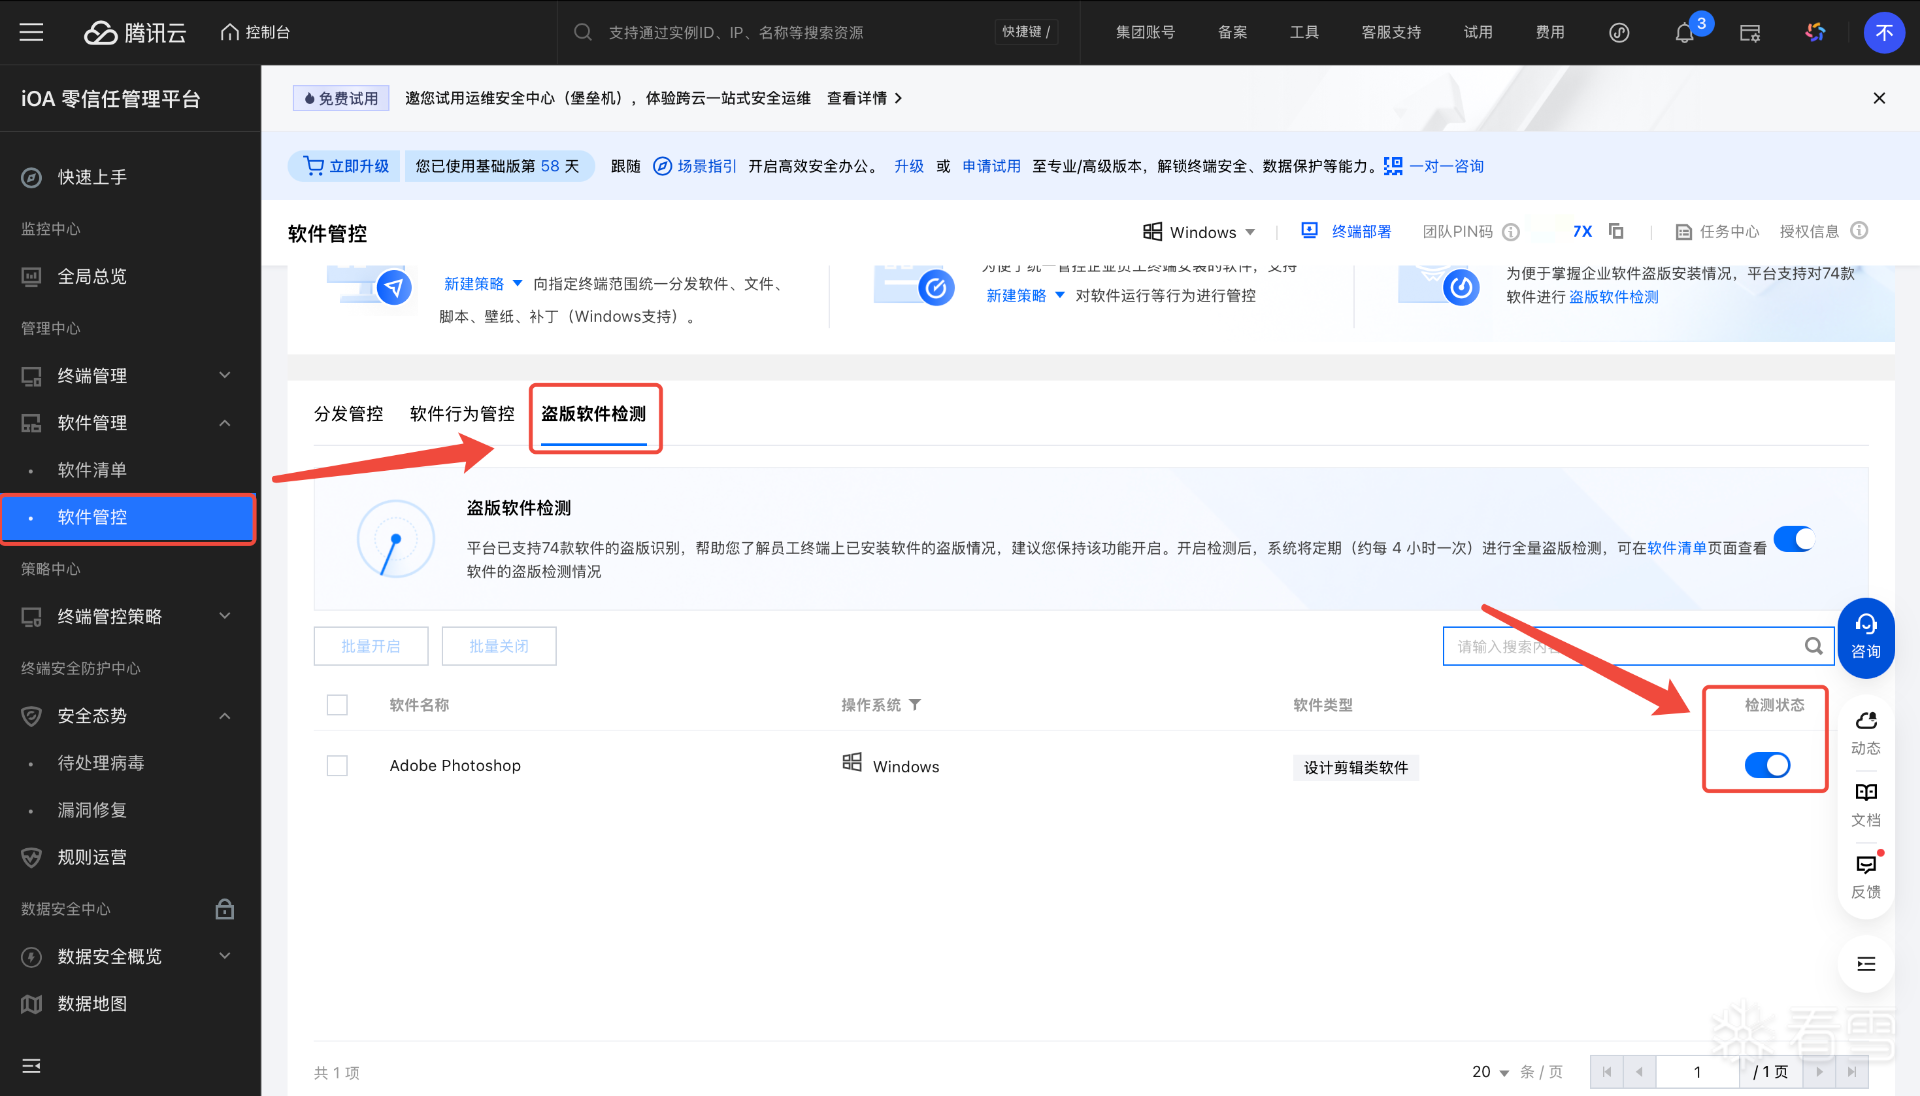The width and height of the screenshot is (1920, 1096).
Task: Disable the 盗版软件检测 master switch
Action: (1794, 539)
